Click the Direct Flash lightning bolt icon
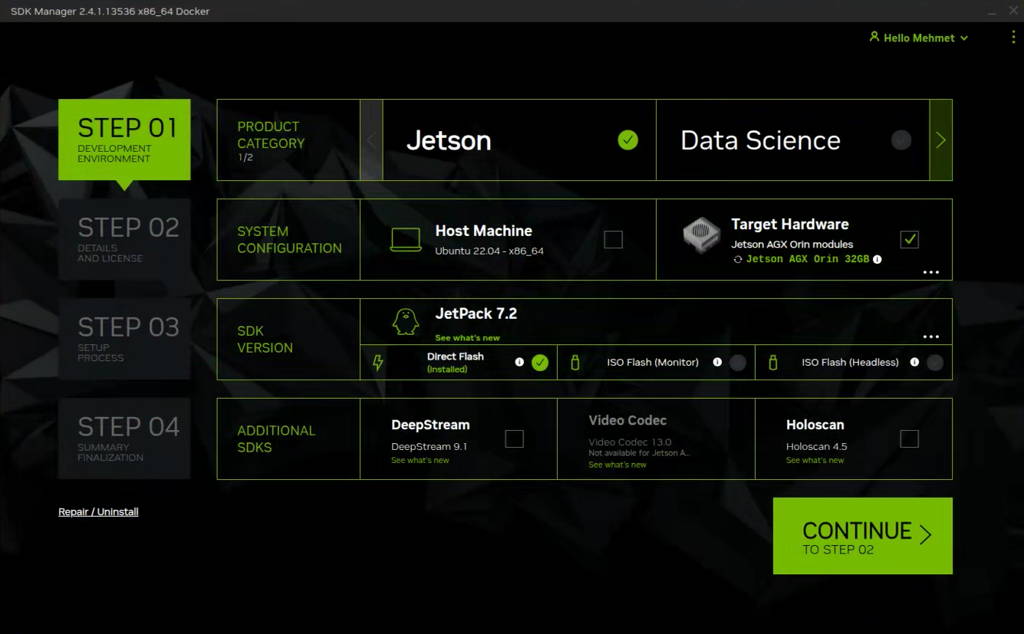 pos(377,362)
